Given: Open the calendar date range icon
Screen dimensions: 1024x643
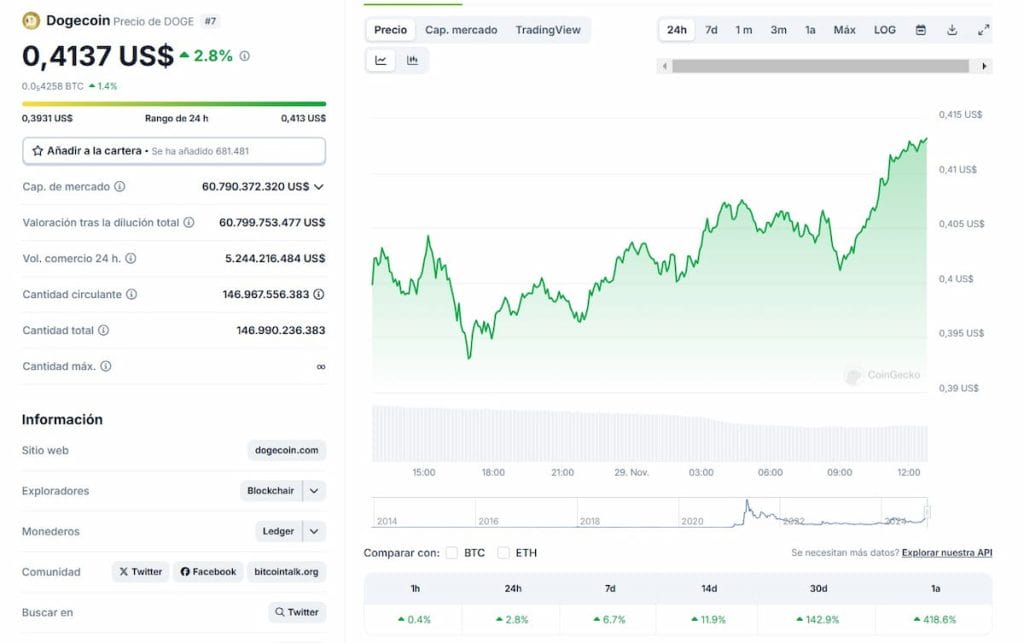Looking at the screenshot, I should click(921, 30).
